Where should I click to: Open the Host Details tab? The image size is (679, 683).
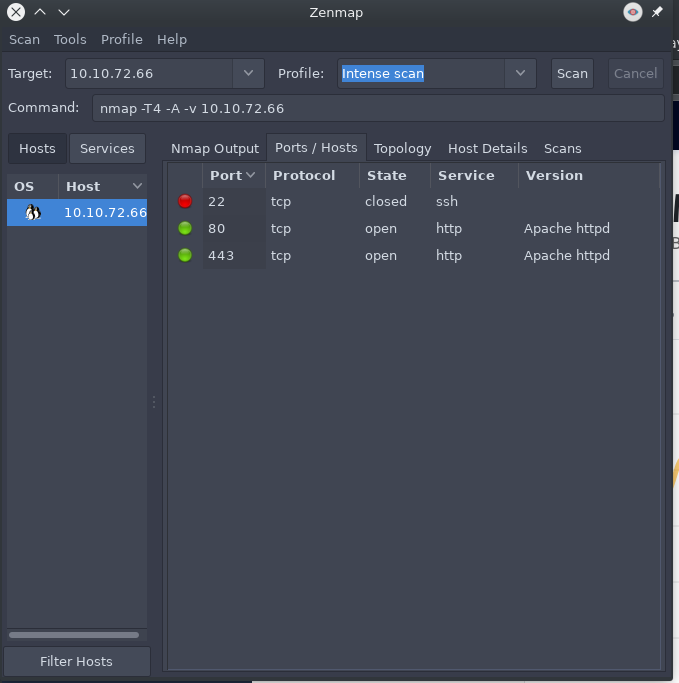pos(487,149)
